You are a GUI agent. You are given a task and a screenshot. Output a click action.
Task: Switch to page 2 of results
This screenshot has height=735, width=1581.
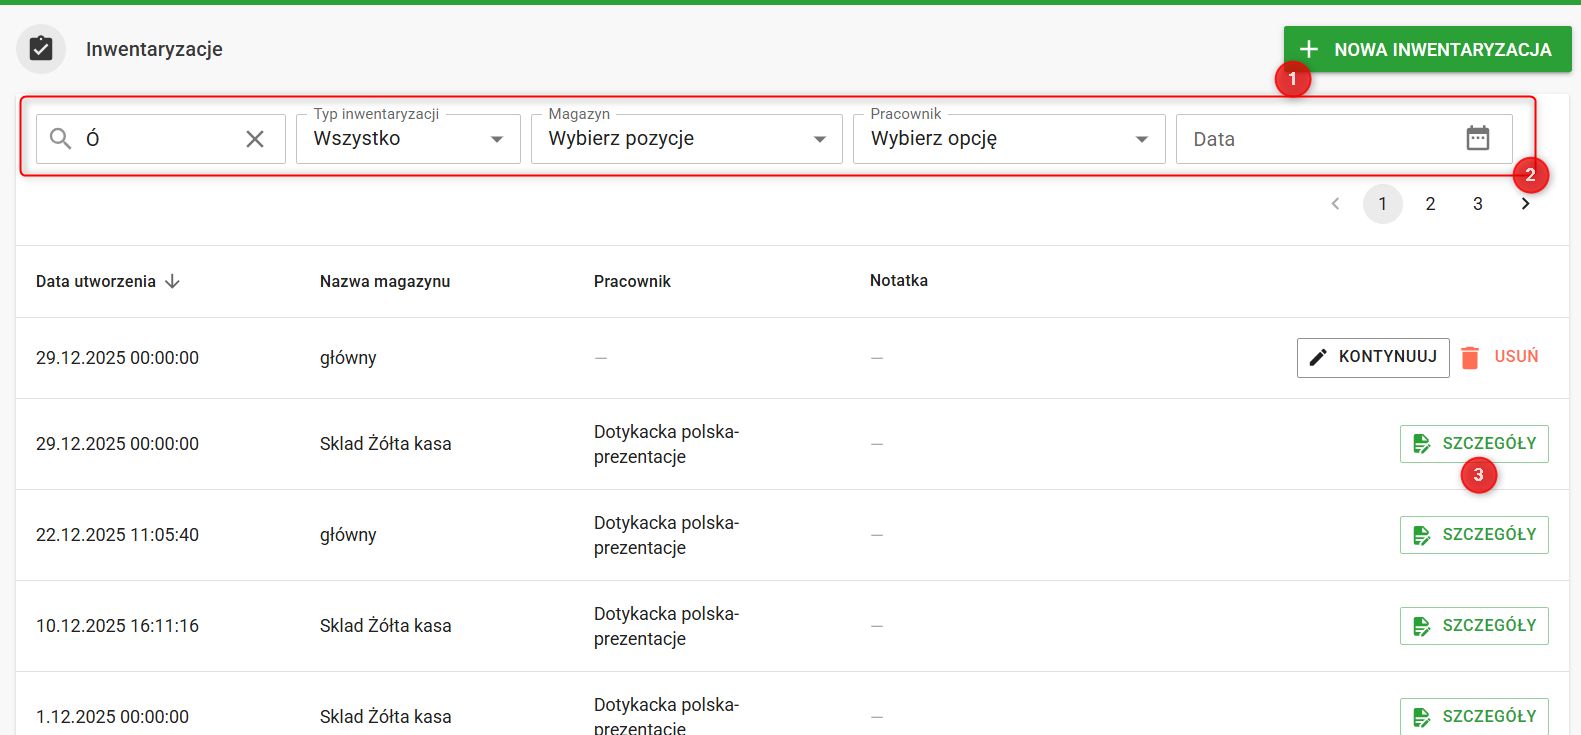(x=1430, y=204)
